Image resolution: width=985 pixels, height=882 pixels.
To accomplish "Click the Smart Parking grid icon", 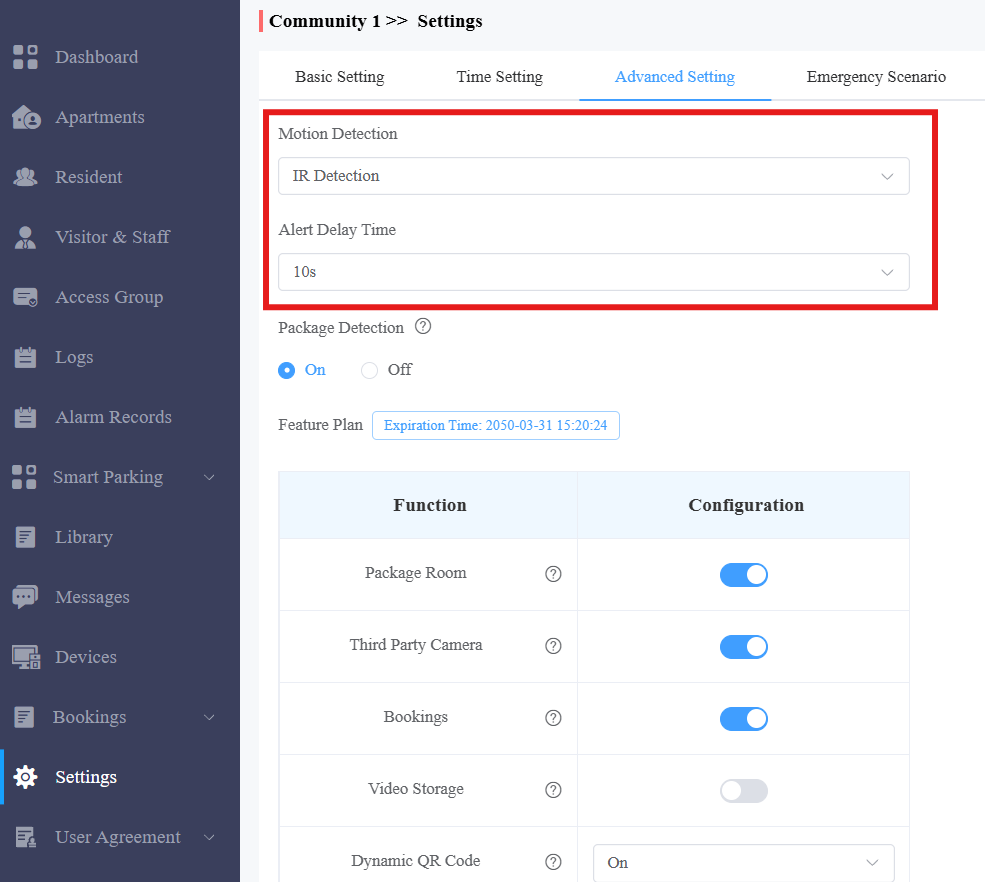I will (24, 477).
